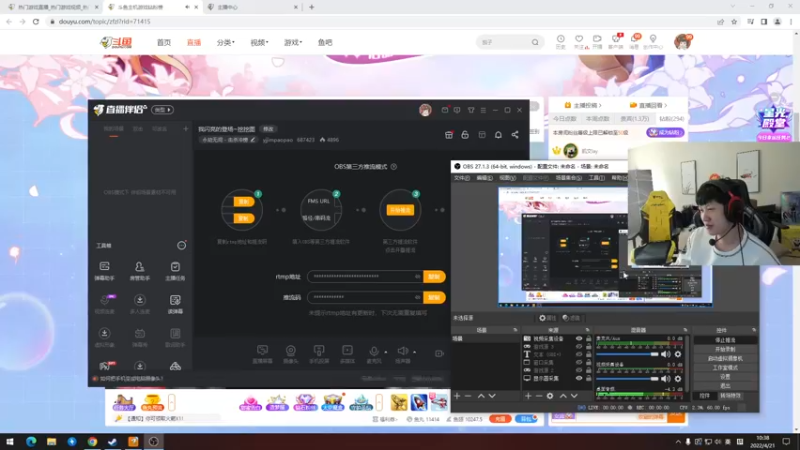800x450 pixels.
Task: Click the search magnifier on Douyu site
Action: pos(535,42)
